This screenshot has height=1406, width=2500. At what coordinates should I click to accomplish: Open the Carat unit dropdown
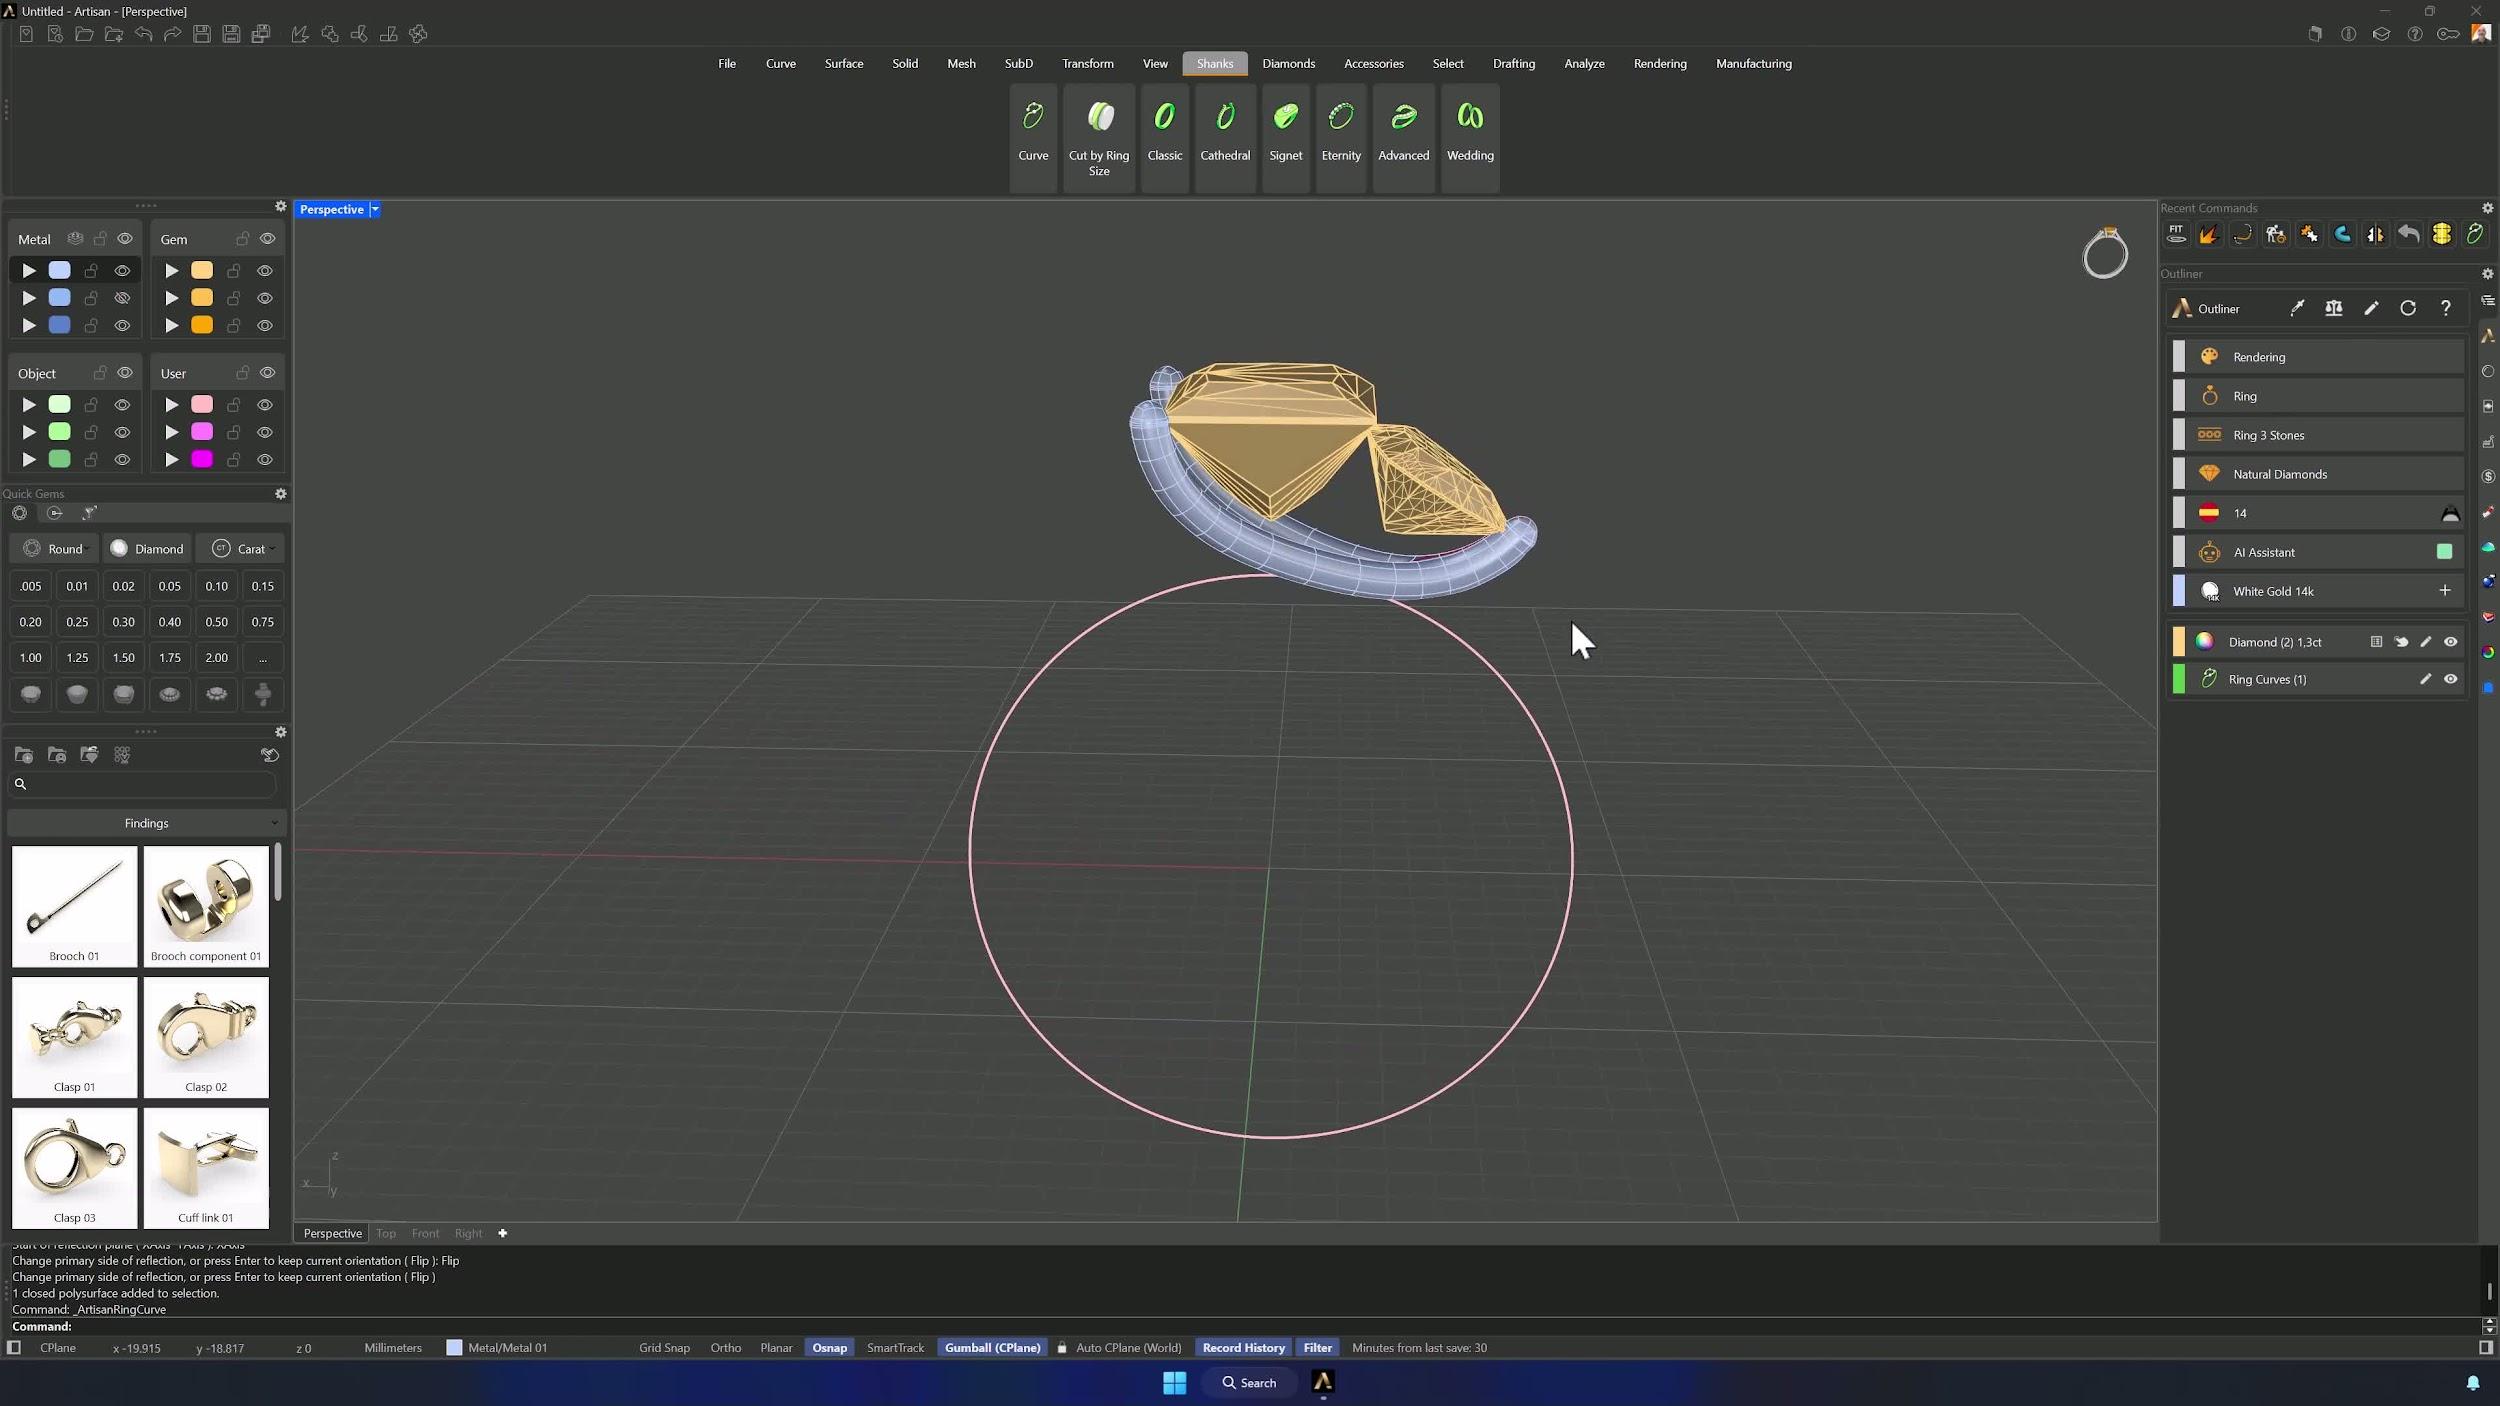click(241, 549)
